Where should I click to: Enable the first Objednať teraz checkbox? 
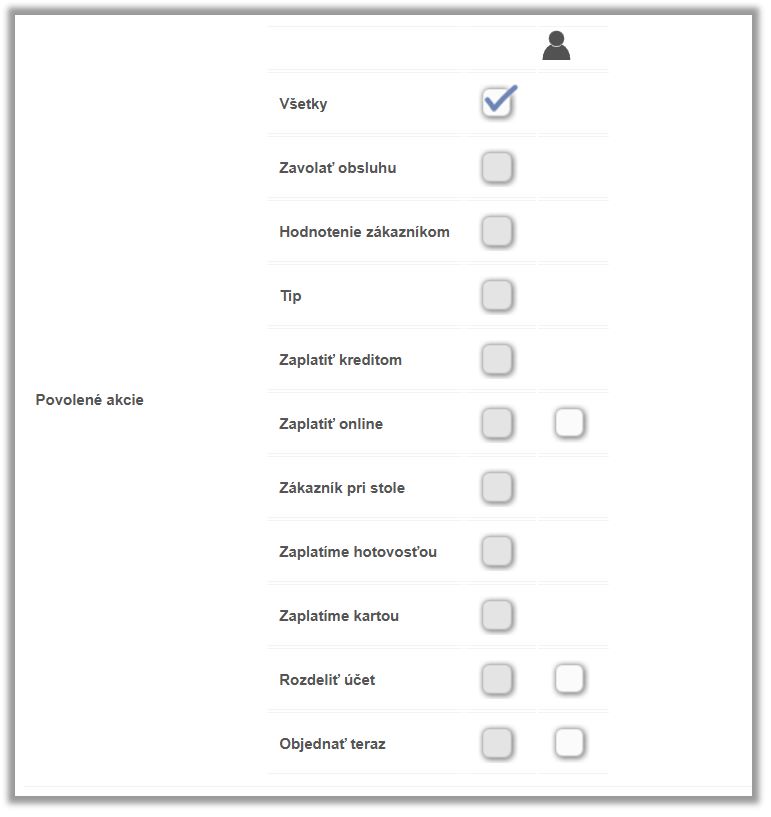point(497,743)
